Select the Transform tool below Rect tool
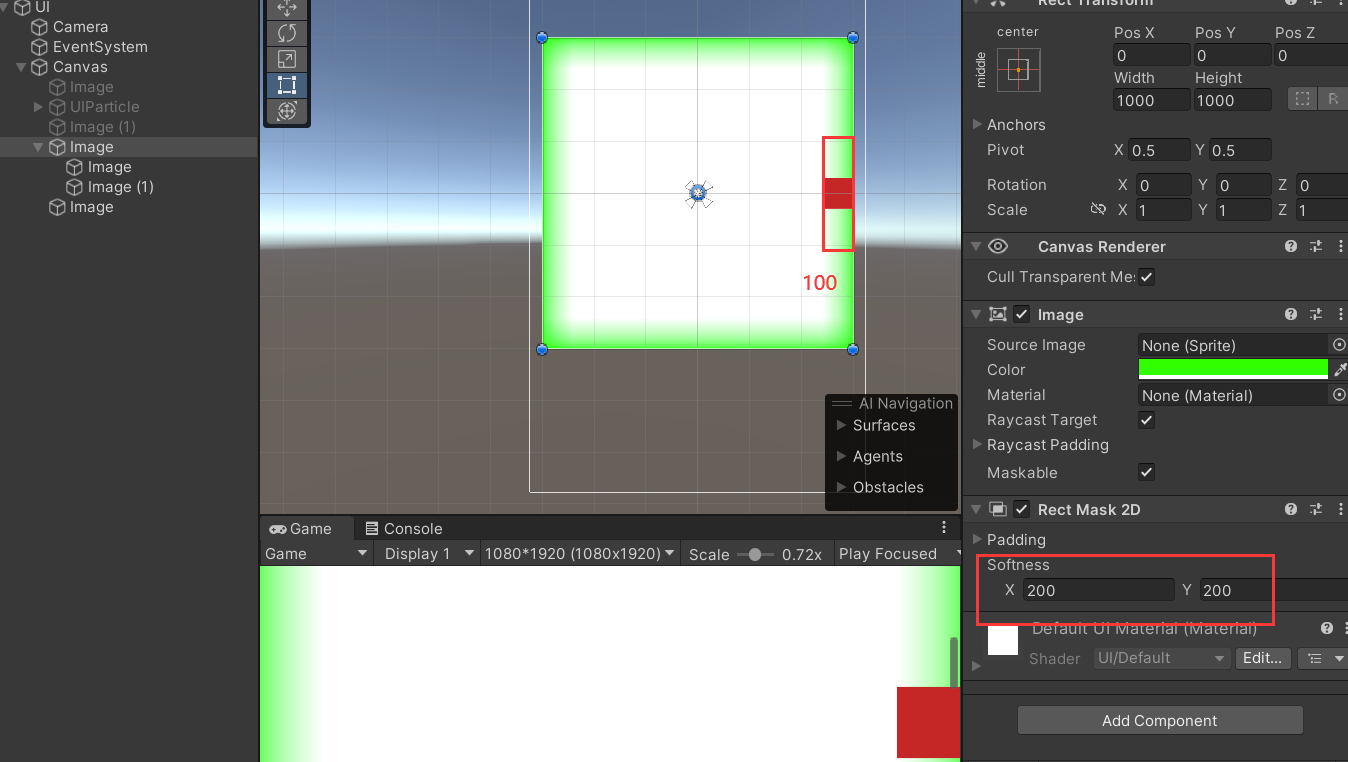 point(287,111)
